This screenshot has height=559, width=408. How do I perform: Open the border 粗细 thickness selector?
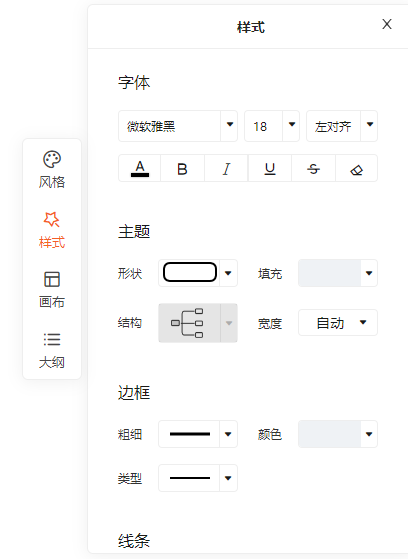point(198,434)
